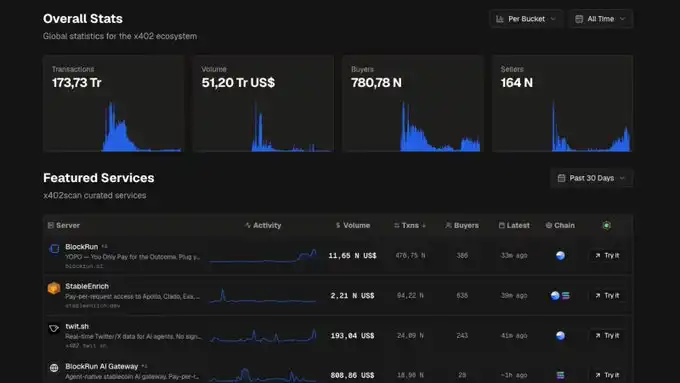
Task: Click the StableEnrich activity sparkline
Action: [x=263, y=296]
